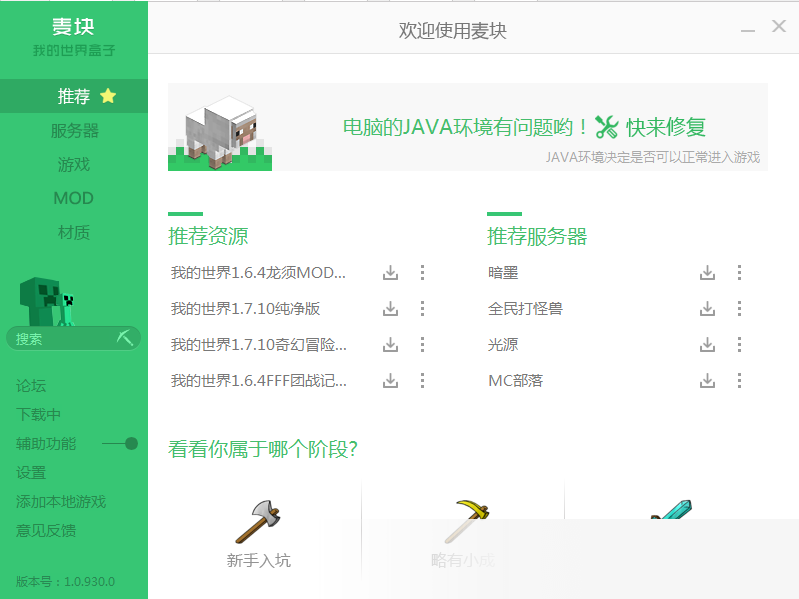799x599 pixels.
Task: Open more options for 我的世界1.6.4FFF团战记
Action: tap(422, 380)
